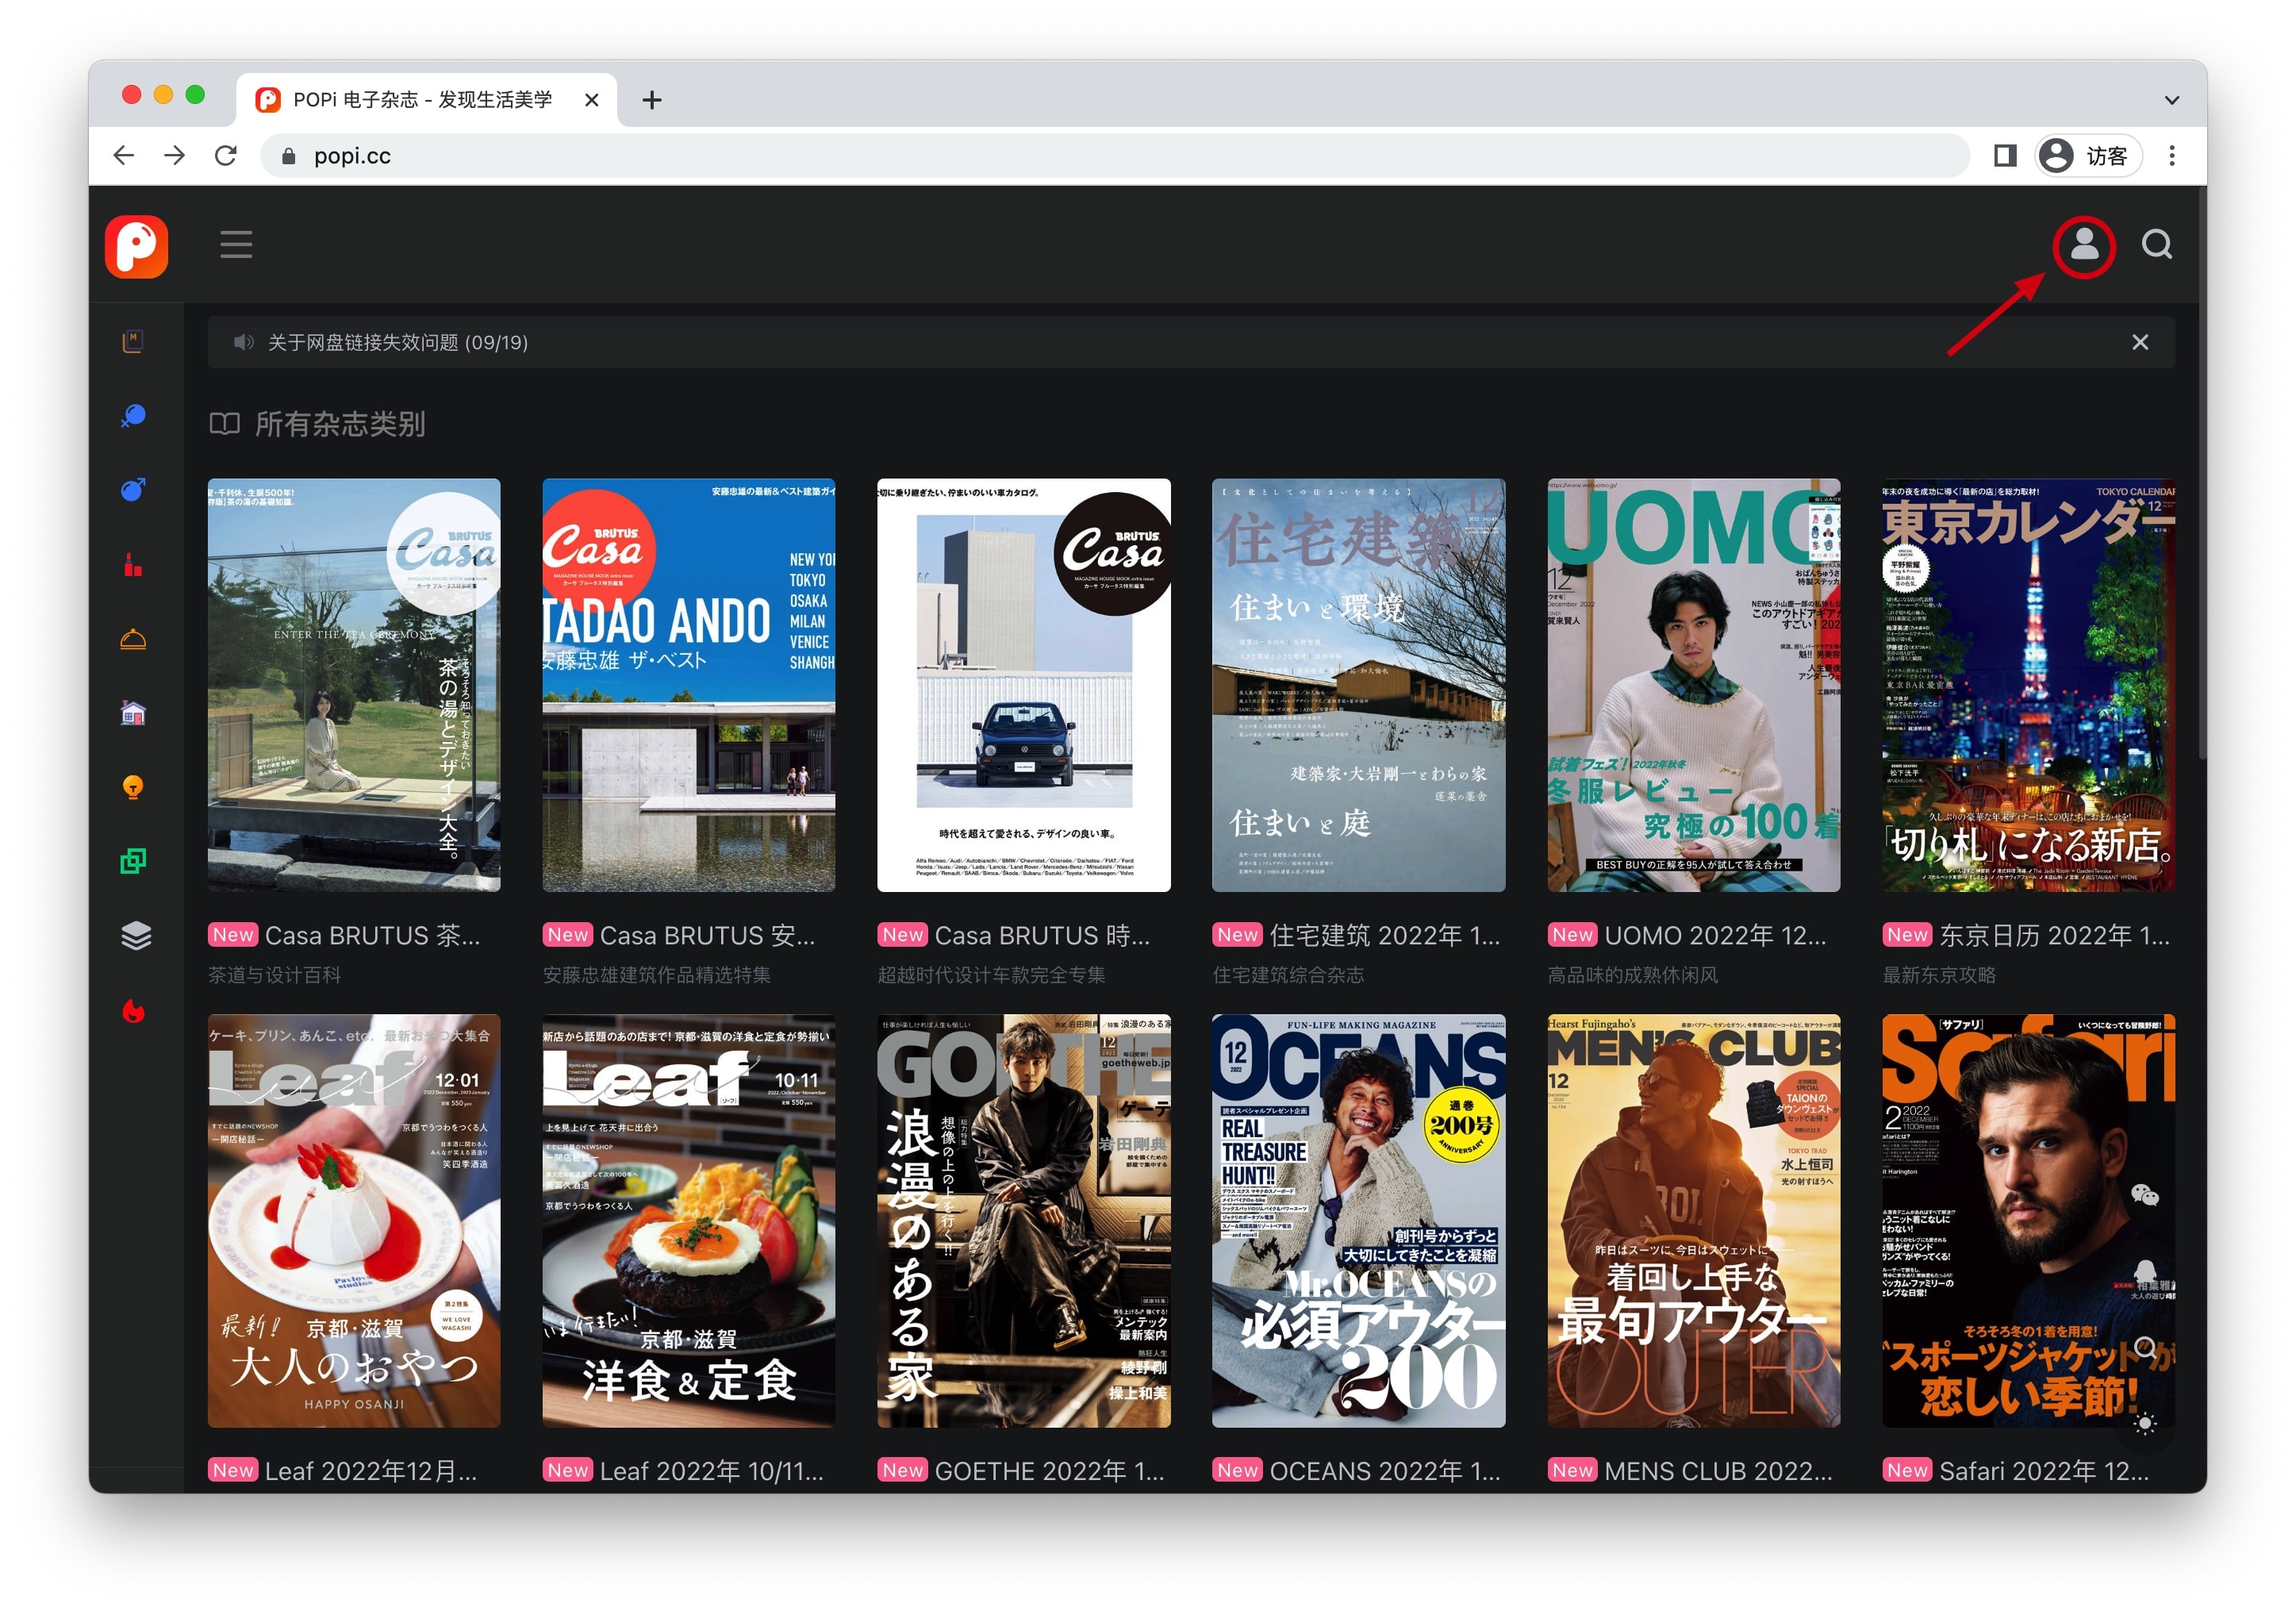Dismiss the announcement banner with X
The image size is (2296, 1611).
pyautogui.click(x=2139, y=343)
